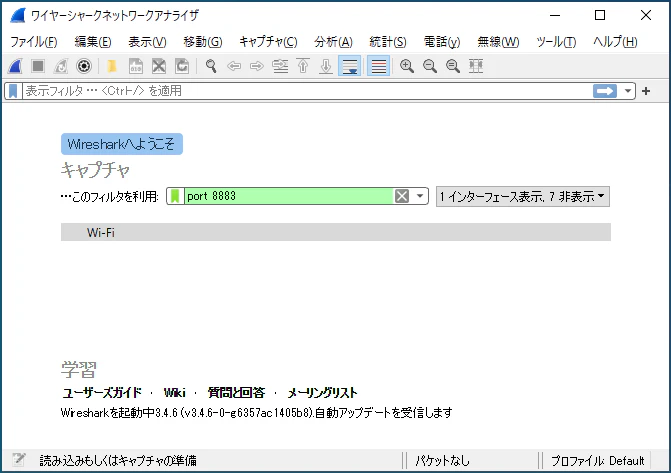The height and width of the screenshot is (473, 671).
Task: Open the 分析(A) menu
Action: click(333, 42)
